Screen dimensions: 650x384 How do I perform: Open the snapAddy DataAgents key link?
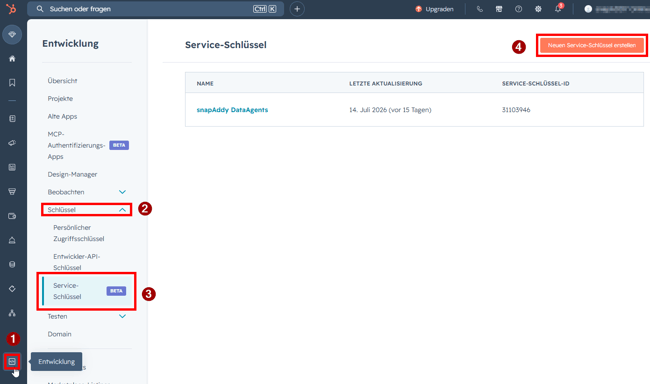(232, 110)
